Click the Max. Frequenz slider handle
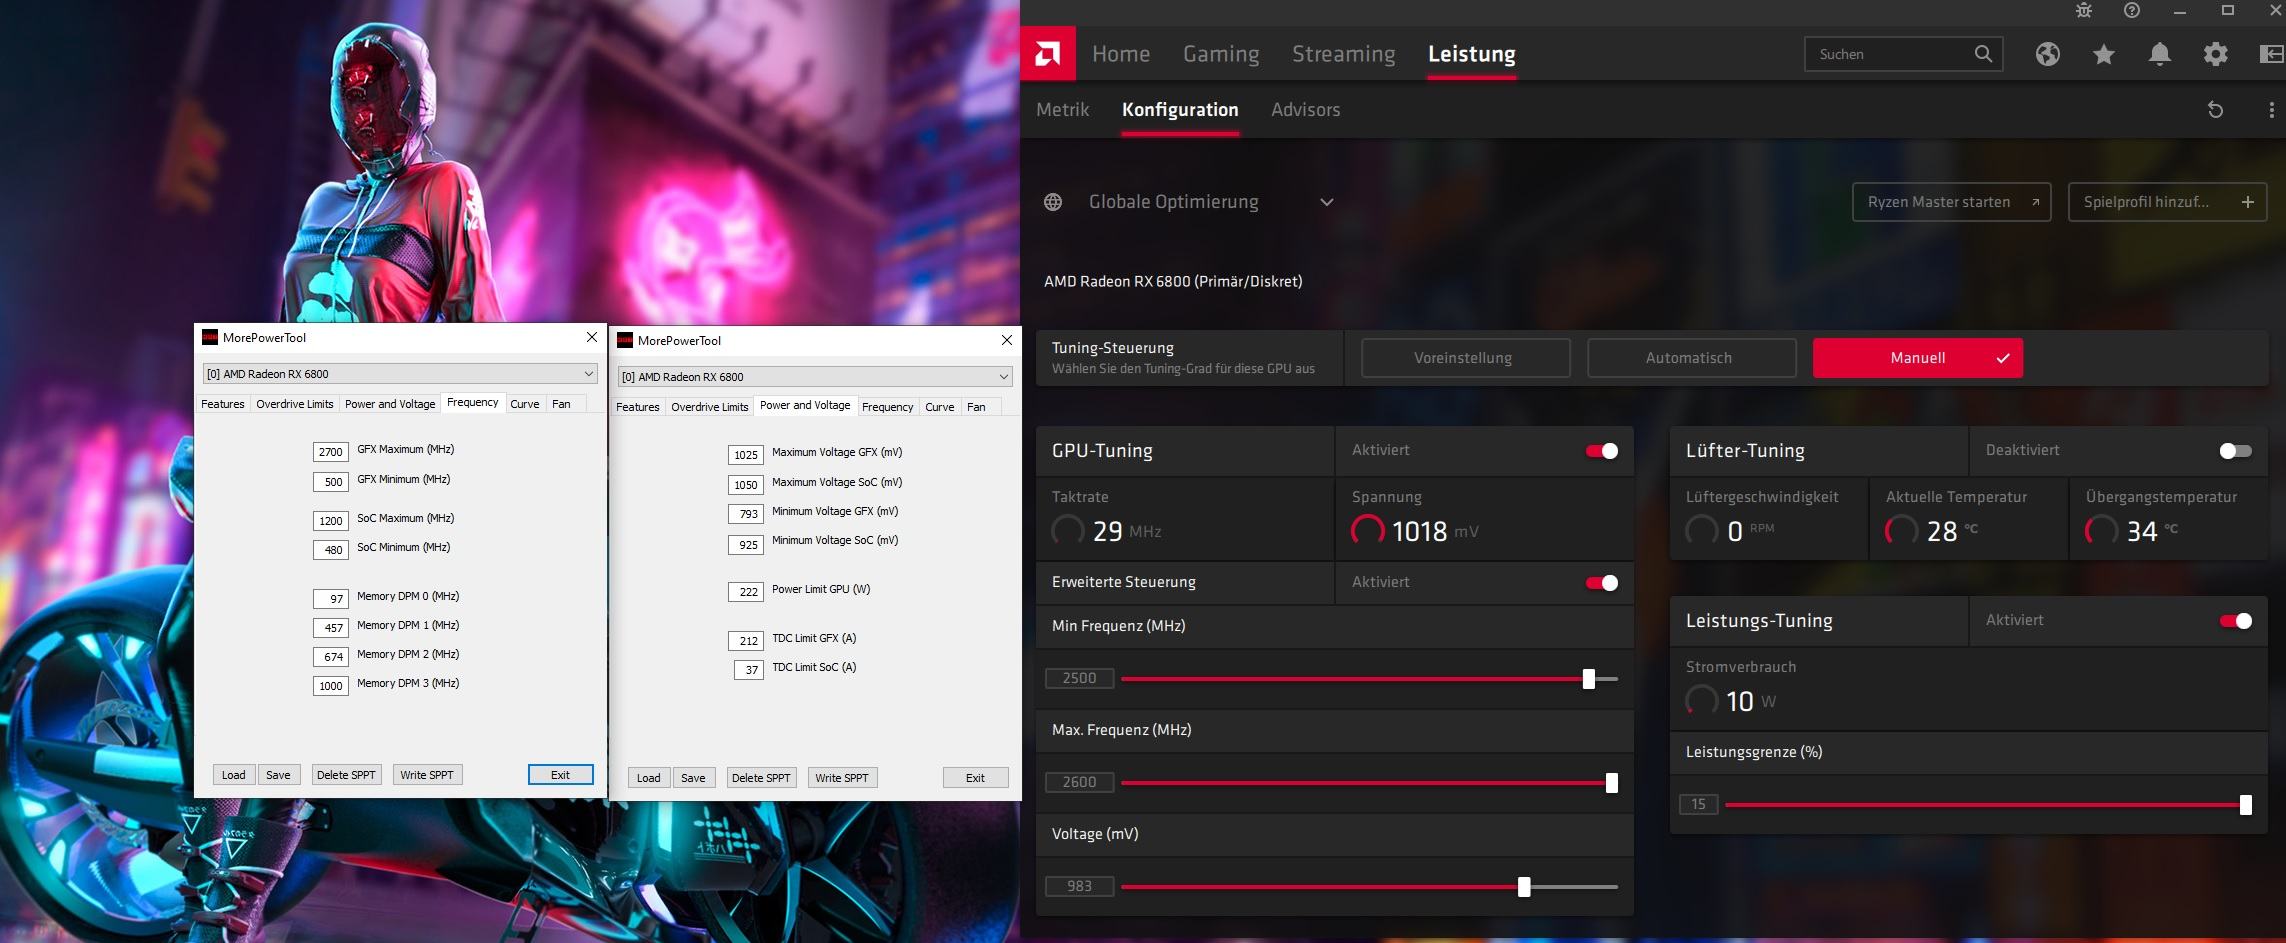2286x943 pixels. click(1611, 783)
